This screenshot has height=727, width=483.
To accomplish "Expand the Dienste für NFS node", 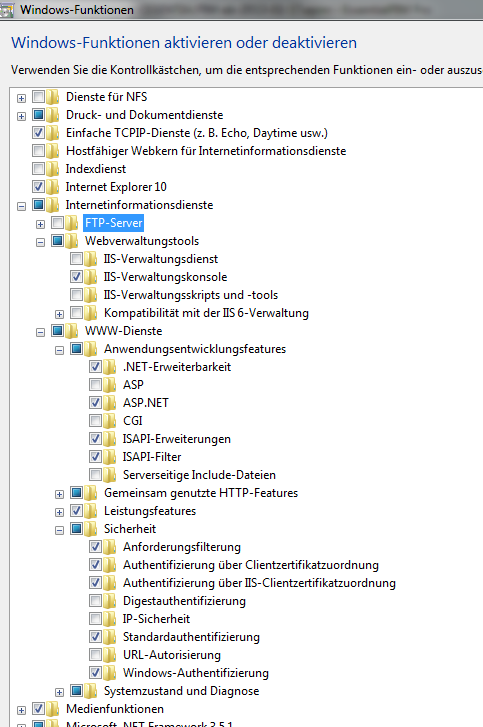I will click(x=21, y=98).
